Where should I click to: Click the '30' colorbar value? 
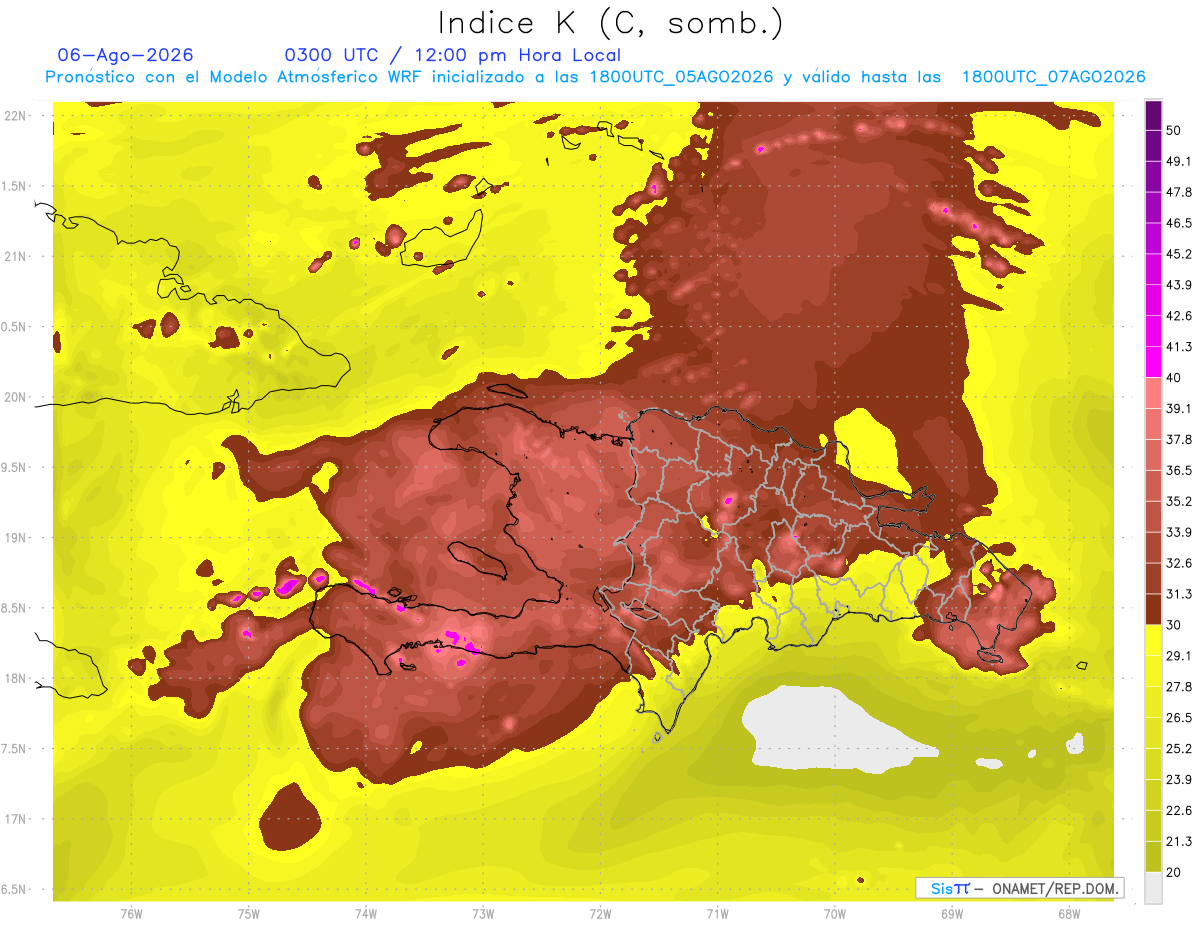[x=1175, y=625]
